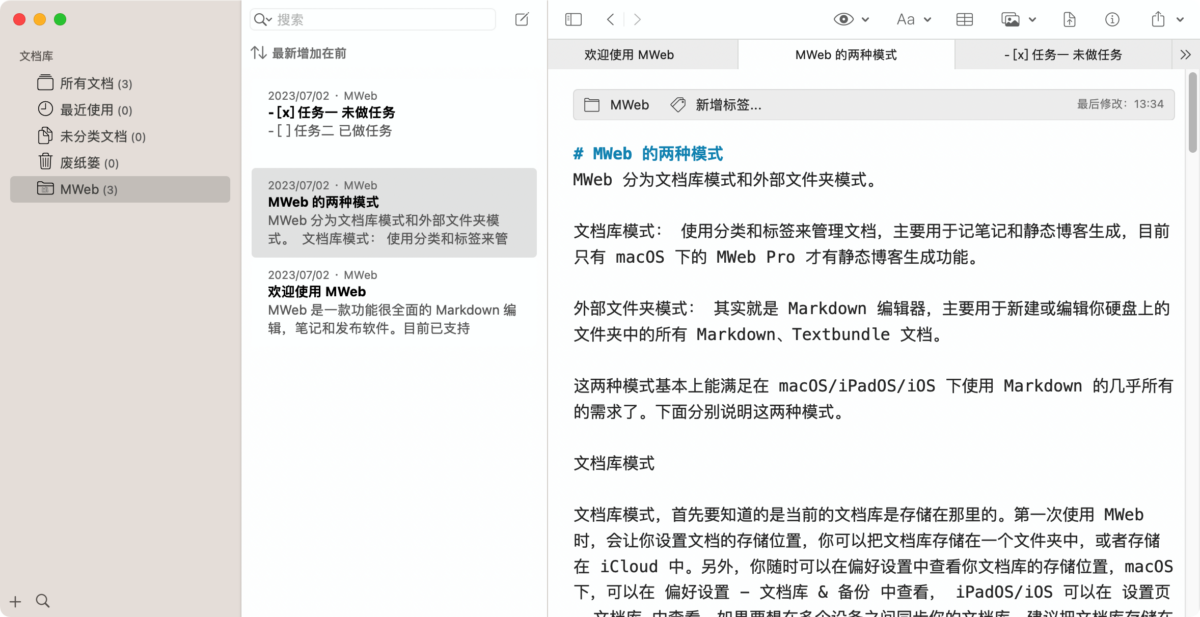The height and width of the screenshot is (617, 1200).
Task: Click the folder icon in document header
Action: click(x=591, y=104)
